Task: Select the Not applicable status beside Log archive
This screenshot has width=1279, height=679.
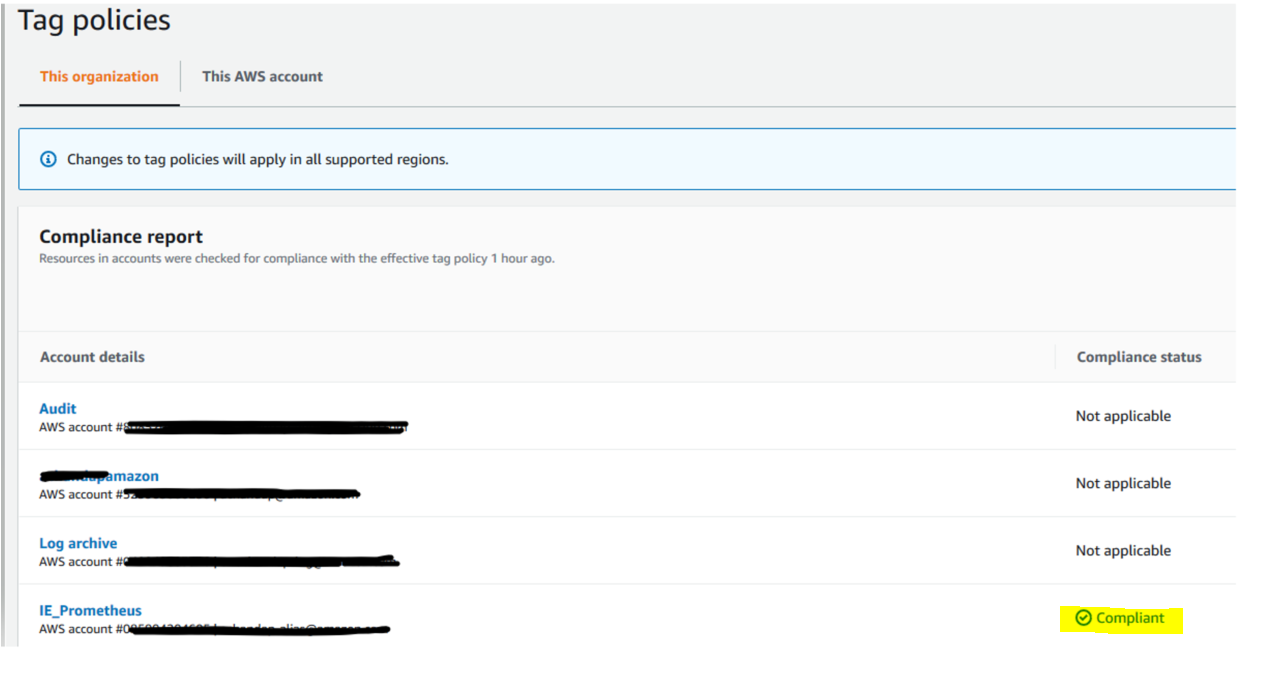Action: tap(1122, 550)
